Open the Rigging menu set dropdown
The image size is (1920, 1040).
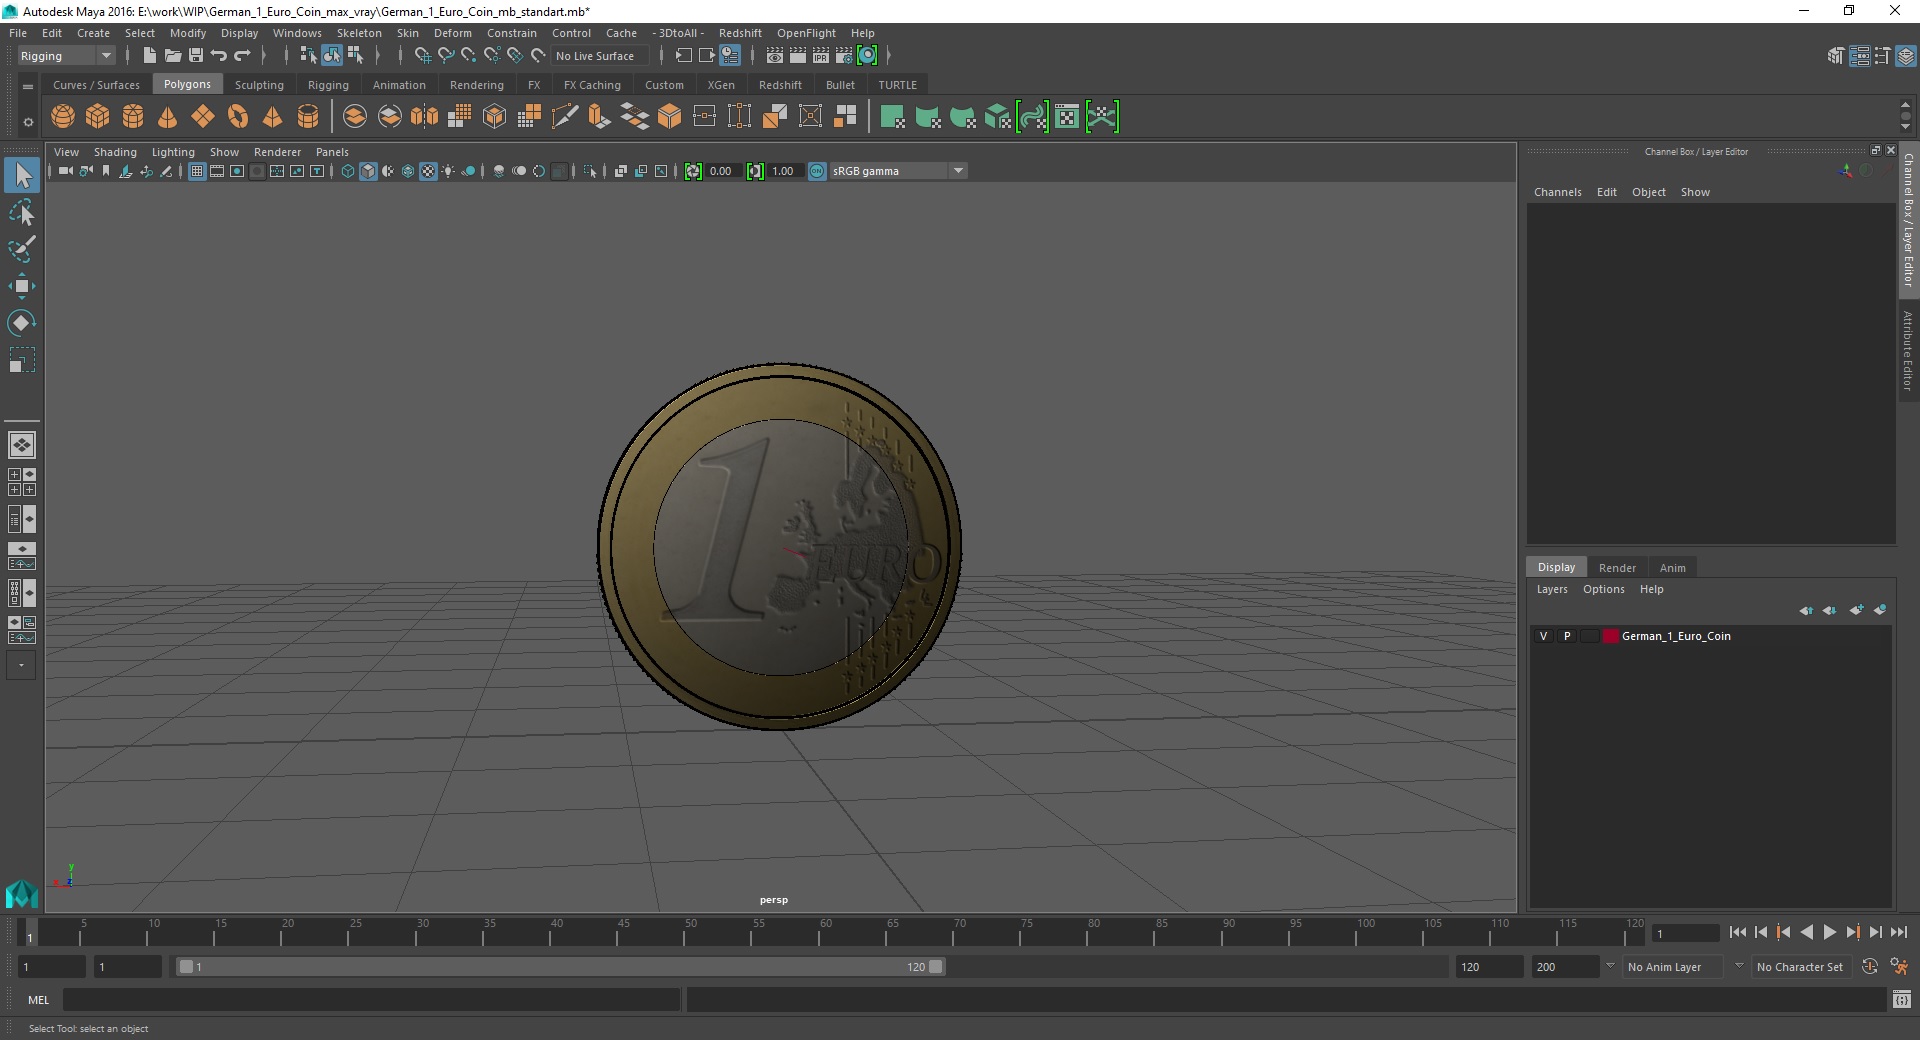click(66, 56)
